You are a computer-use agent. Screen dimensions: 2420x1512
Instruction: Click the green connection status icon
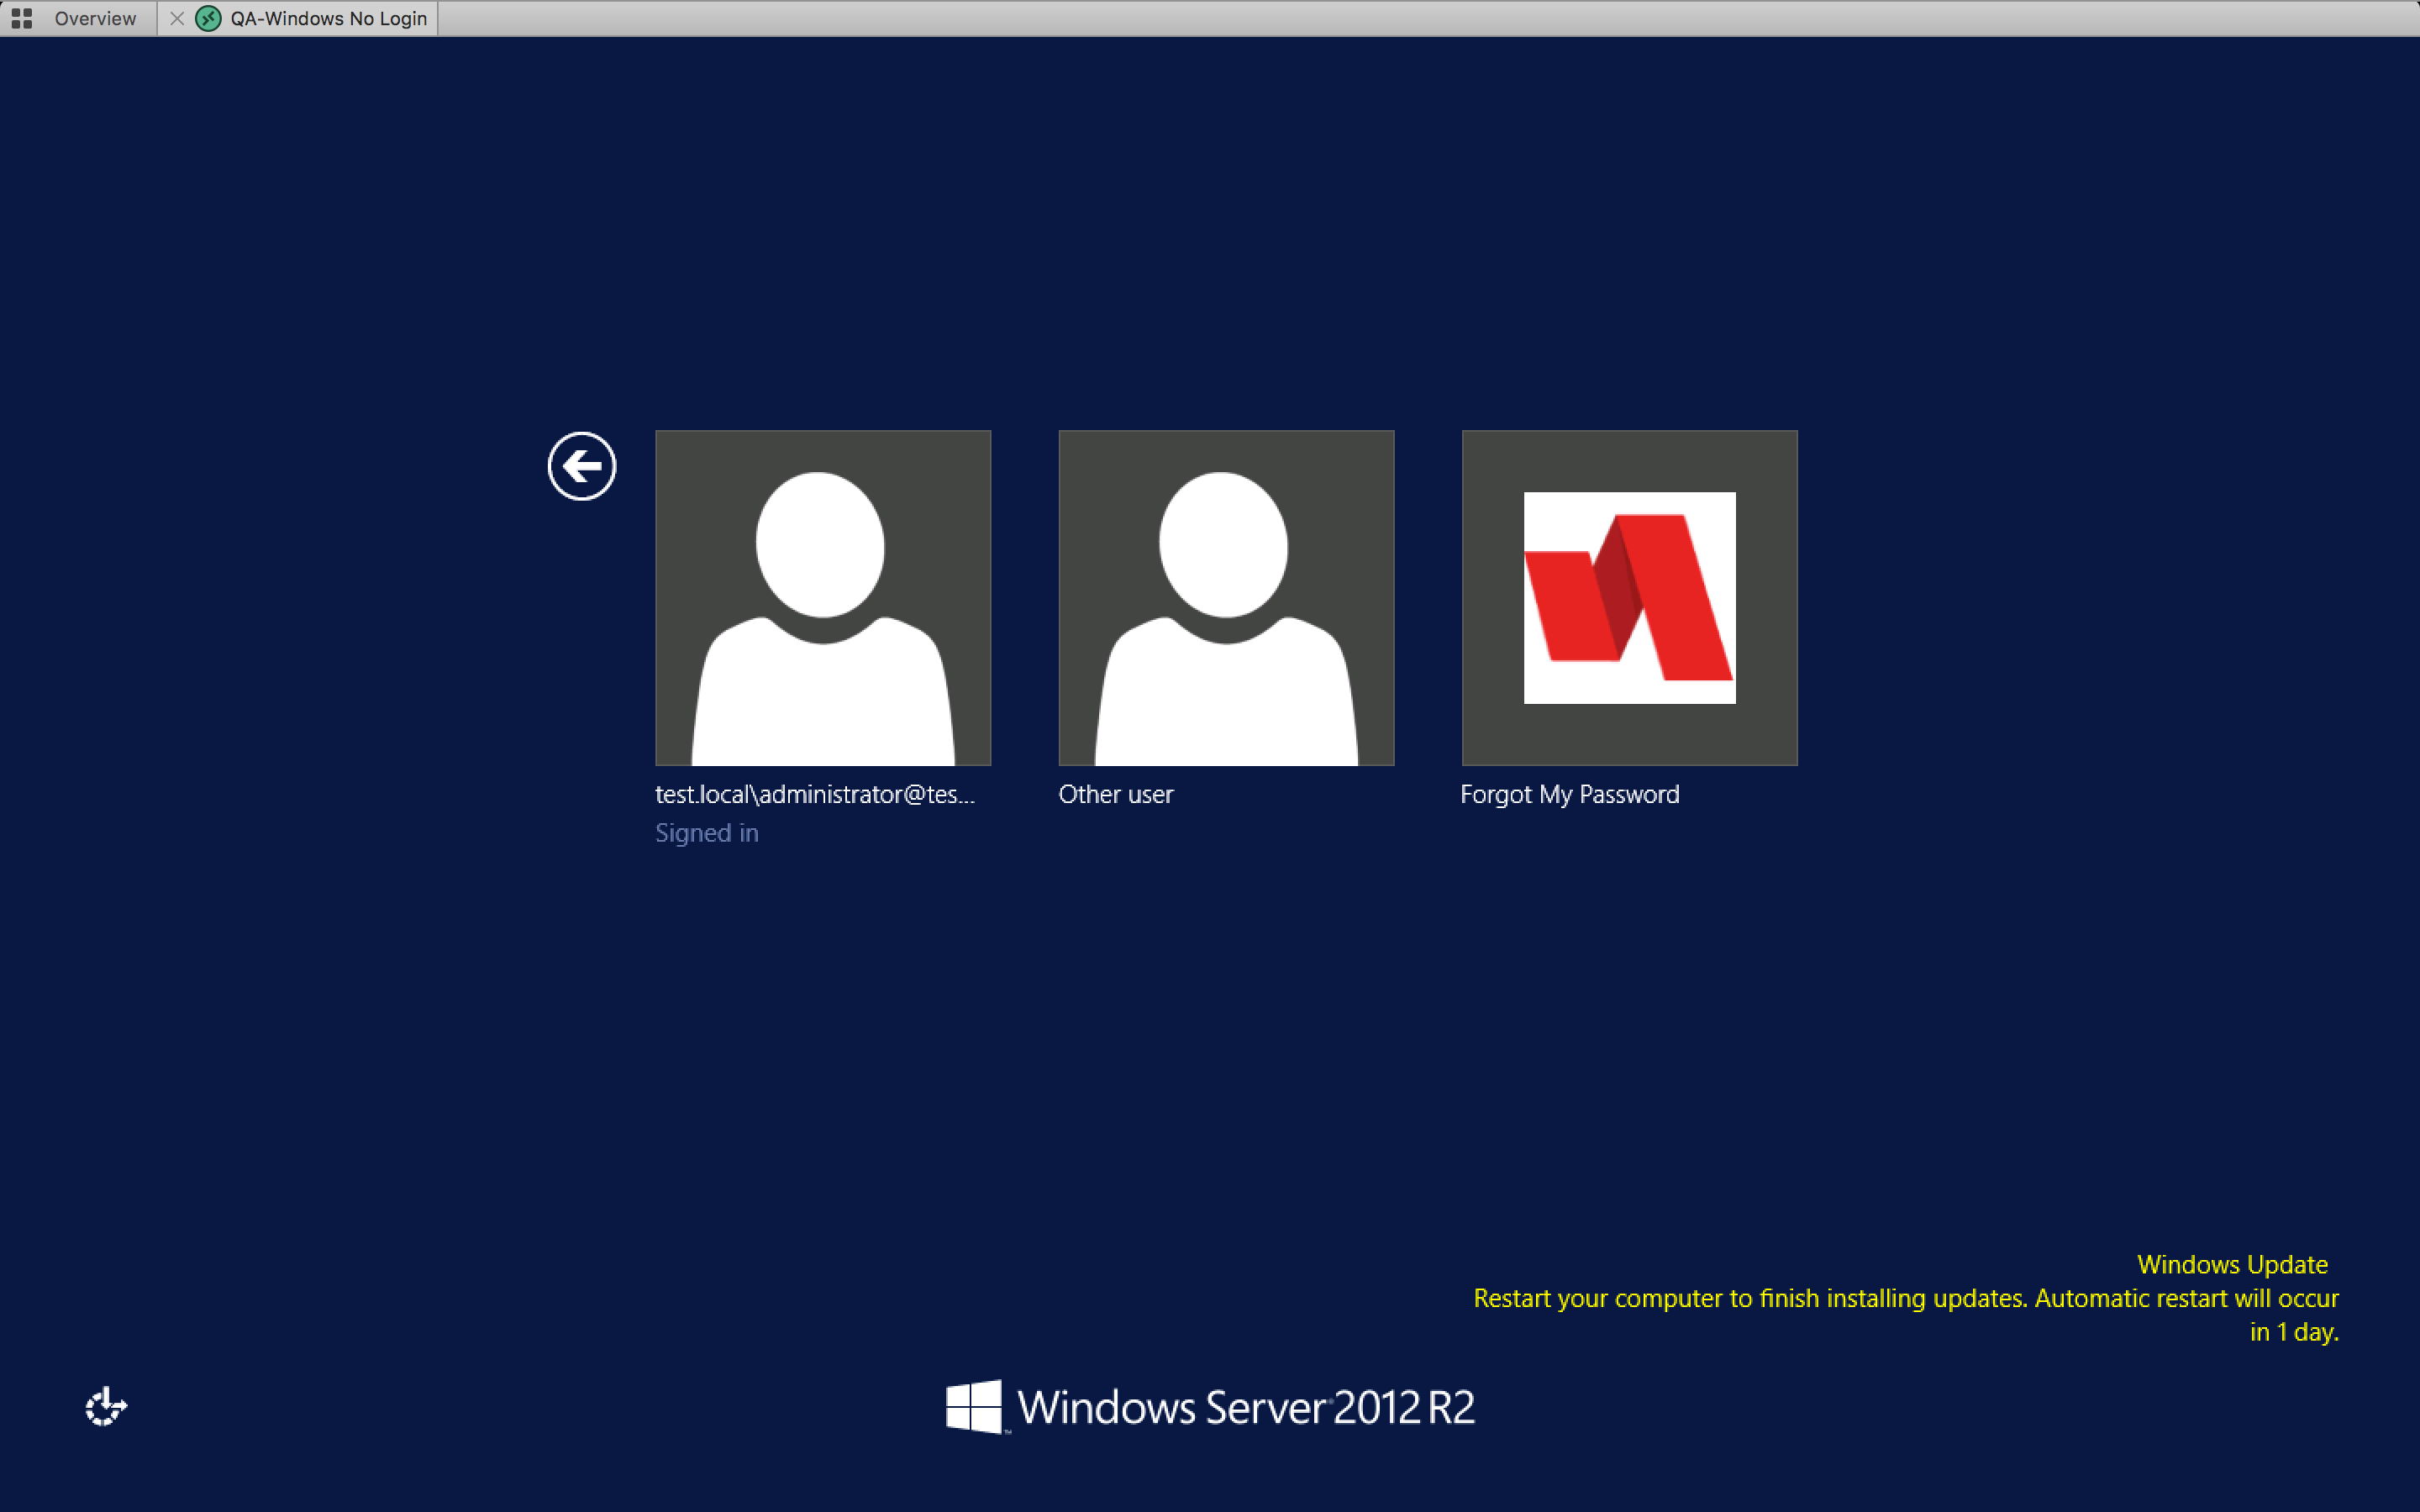click(x=208, y=18)
